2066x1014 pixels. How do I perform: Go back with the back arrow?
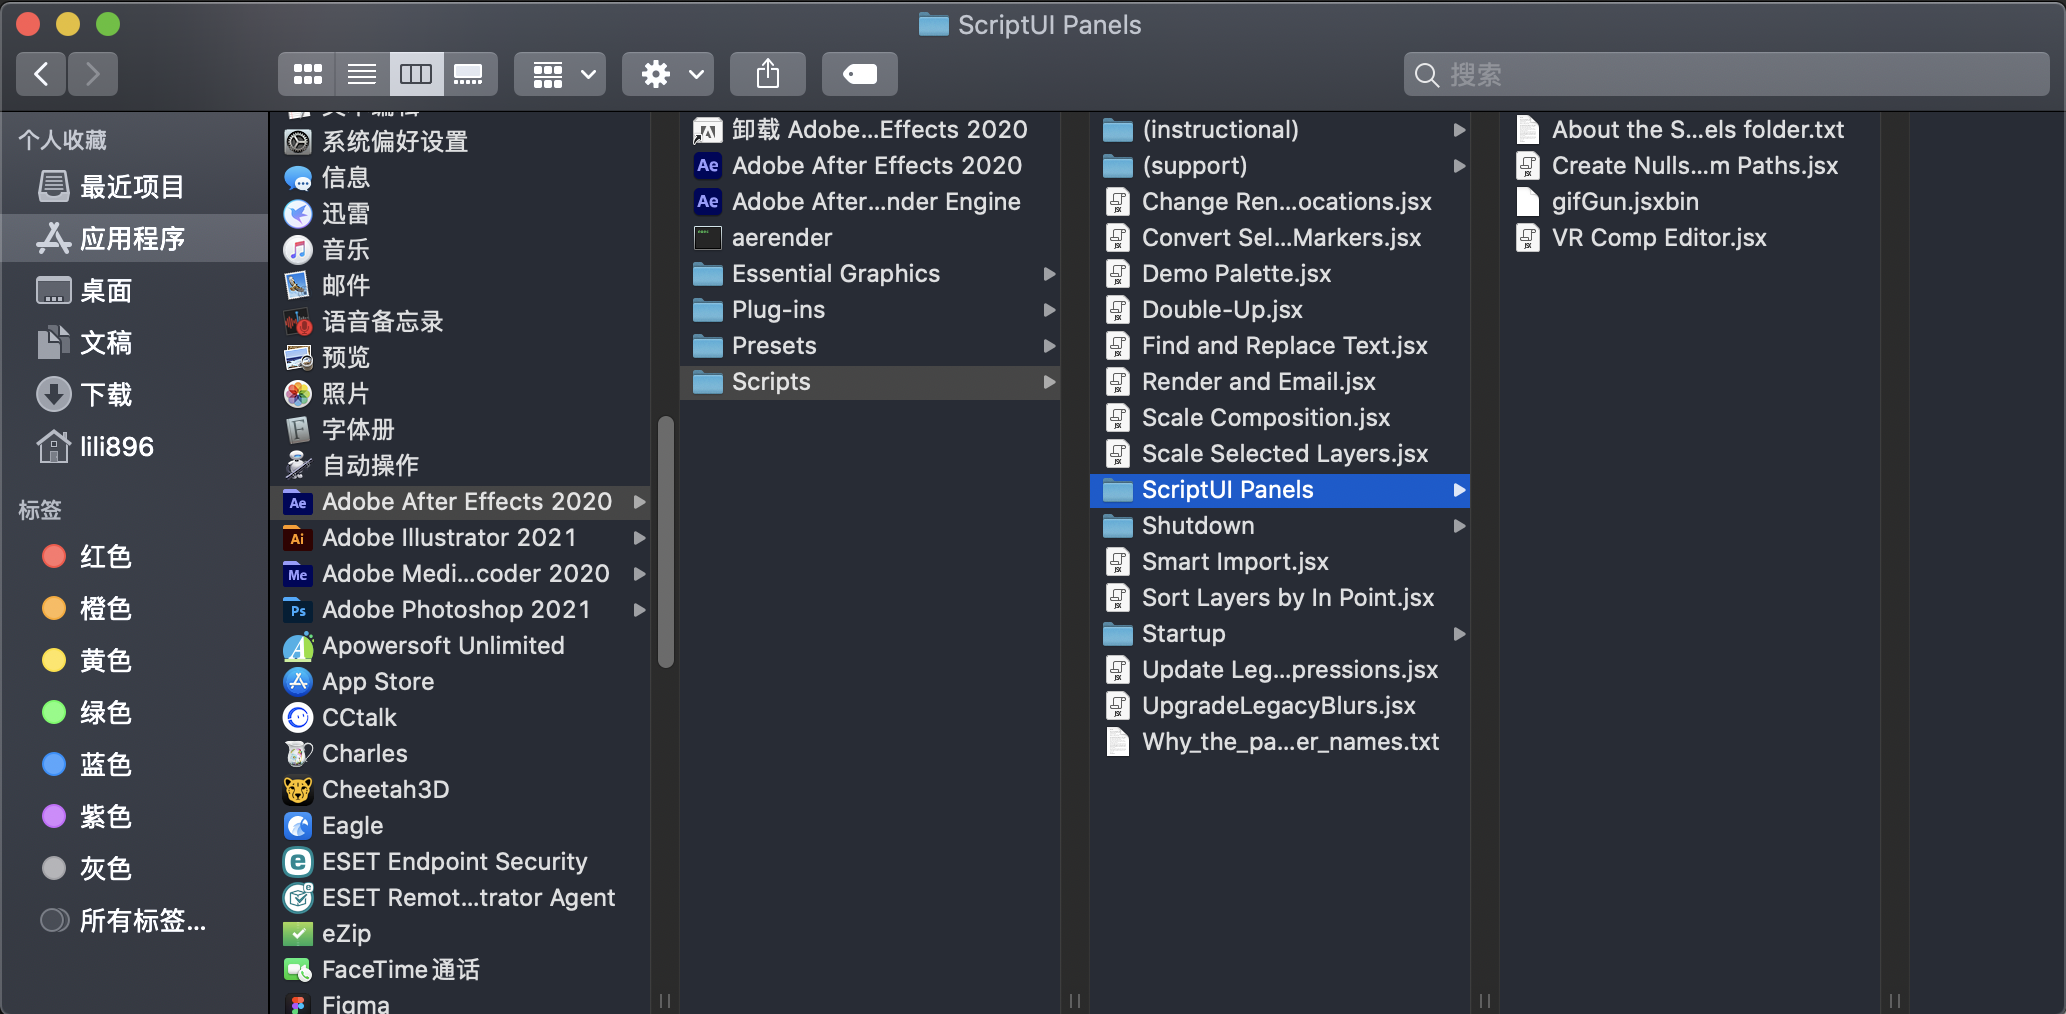(42, 75)
